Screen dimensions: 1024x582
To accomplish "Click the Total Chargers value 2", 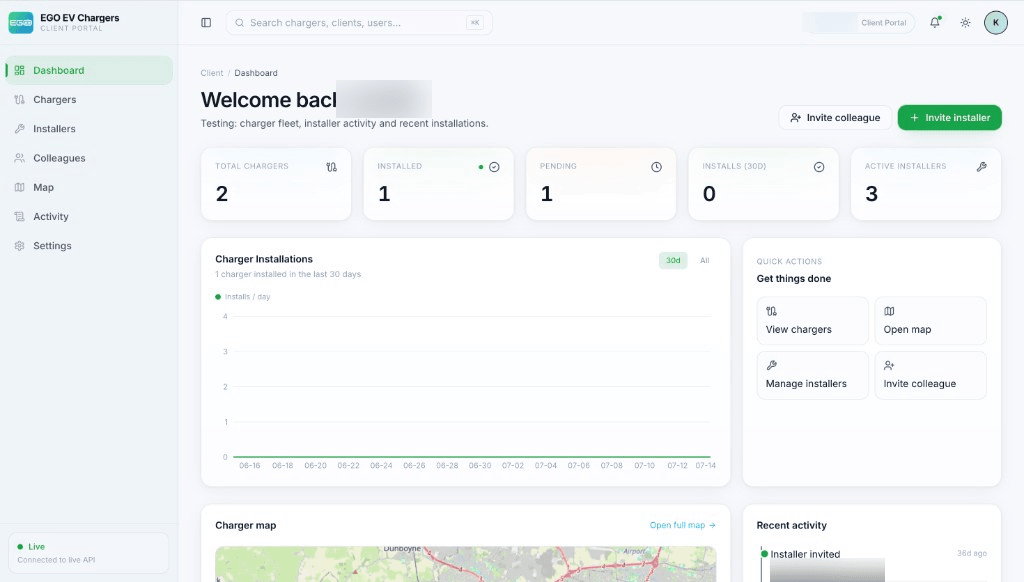I will point(222,194).
